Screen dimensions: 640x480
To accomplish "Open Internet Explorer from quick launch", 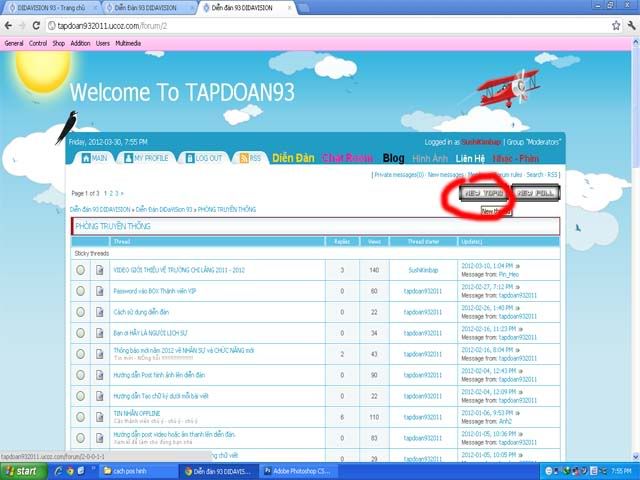I will (58, 471).
